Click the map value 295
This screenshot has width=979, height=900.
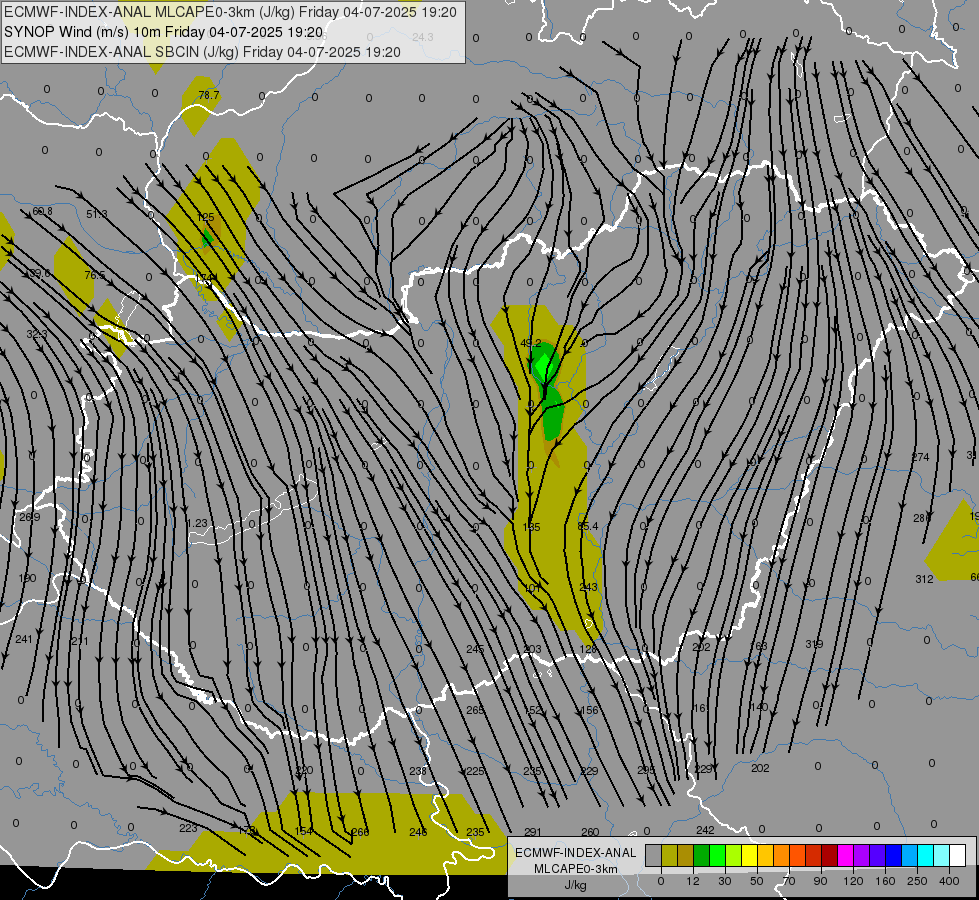tap(646, 771)
